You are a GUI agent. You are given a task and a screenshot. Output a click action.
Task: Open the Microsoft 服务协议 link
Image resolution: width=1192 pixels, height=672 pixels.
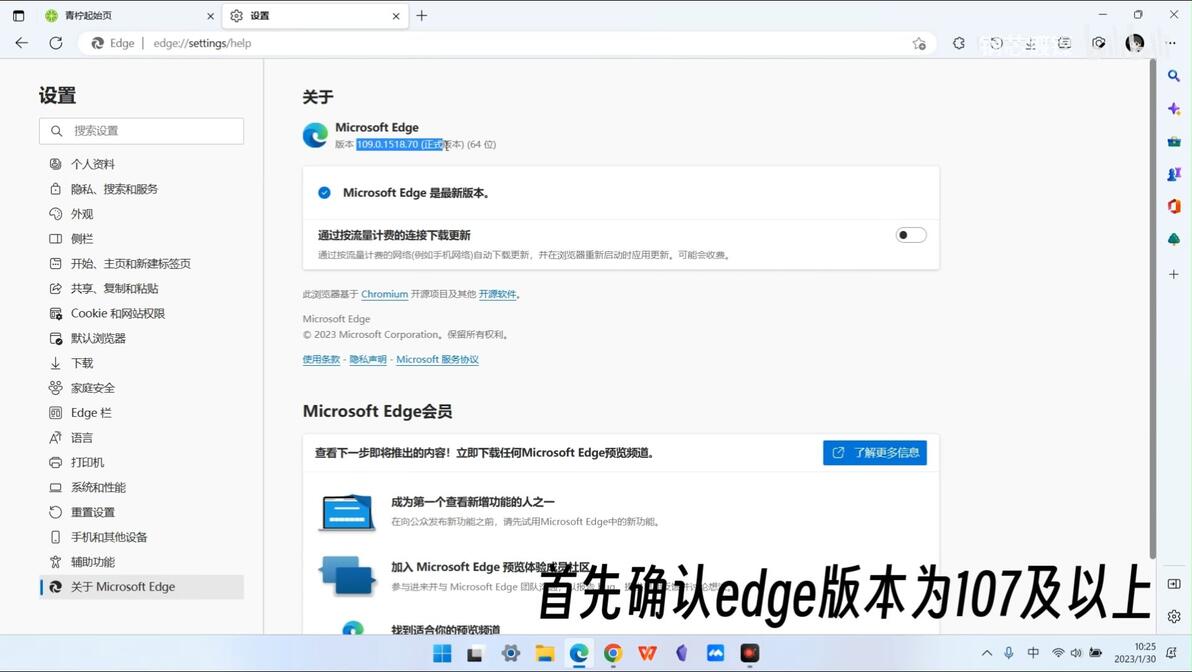coord(437,360)
